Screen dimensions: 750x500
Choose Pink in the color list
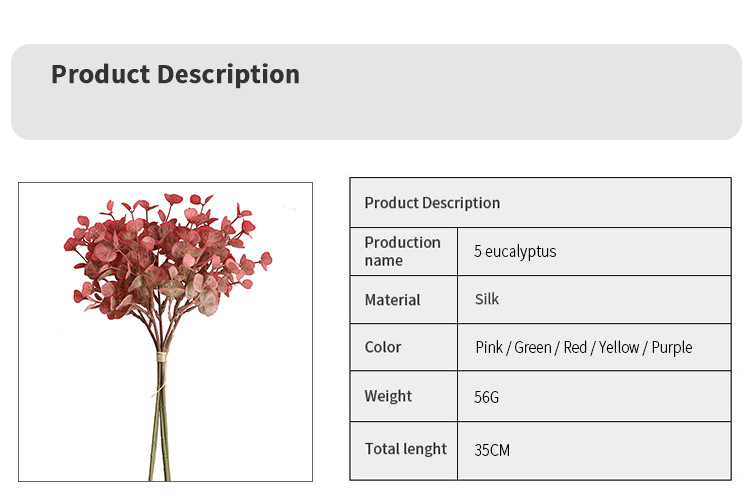point(489,348)
